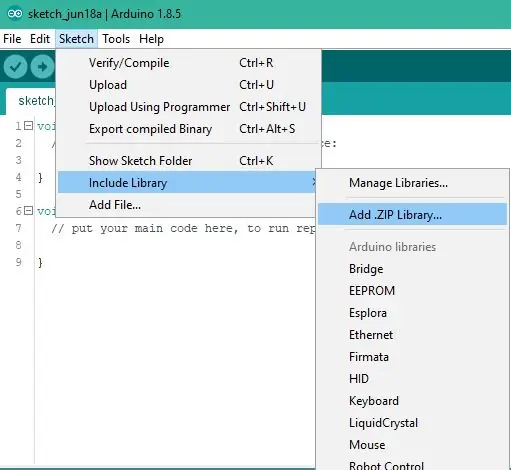Image resolution: width=511 pixels, height=470 pixels.
Task: Include the EEPROM library
Action: point(412,291)
